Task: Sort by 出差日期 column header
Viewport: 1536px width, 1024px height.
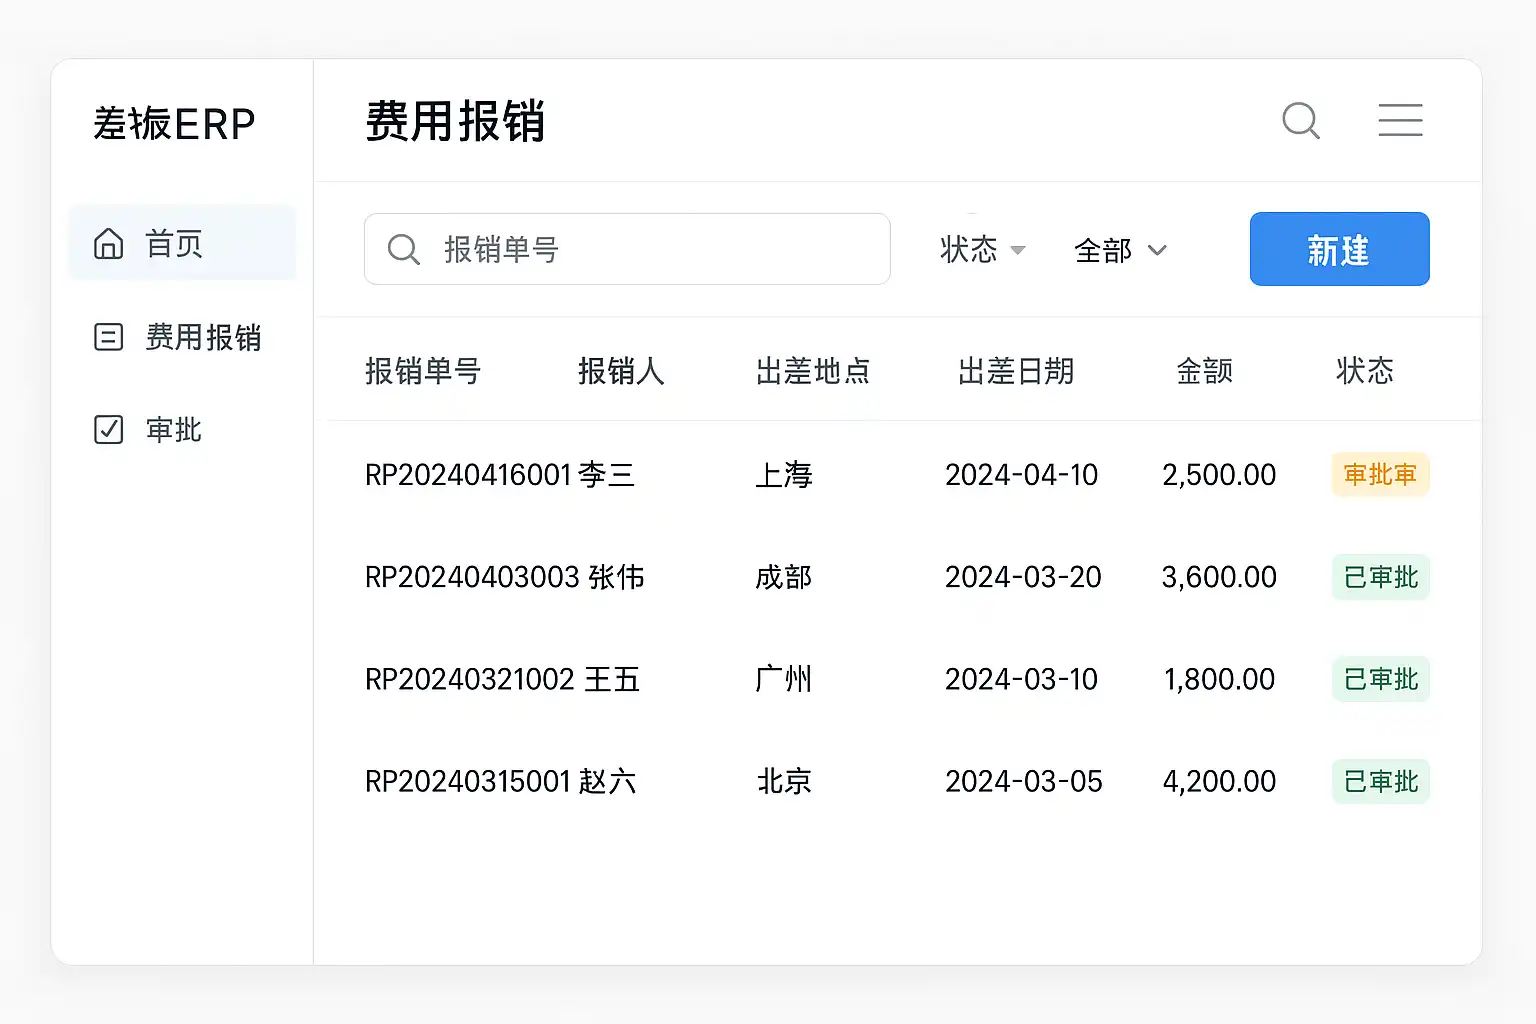Action: 1015,371
